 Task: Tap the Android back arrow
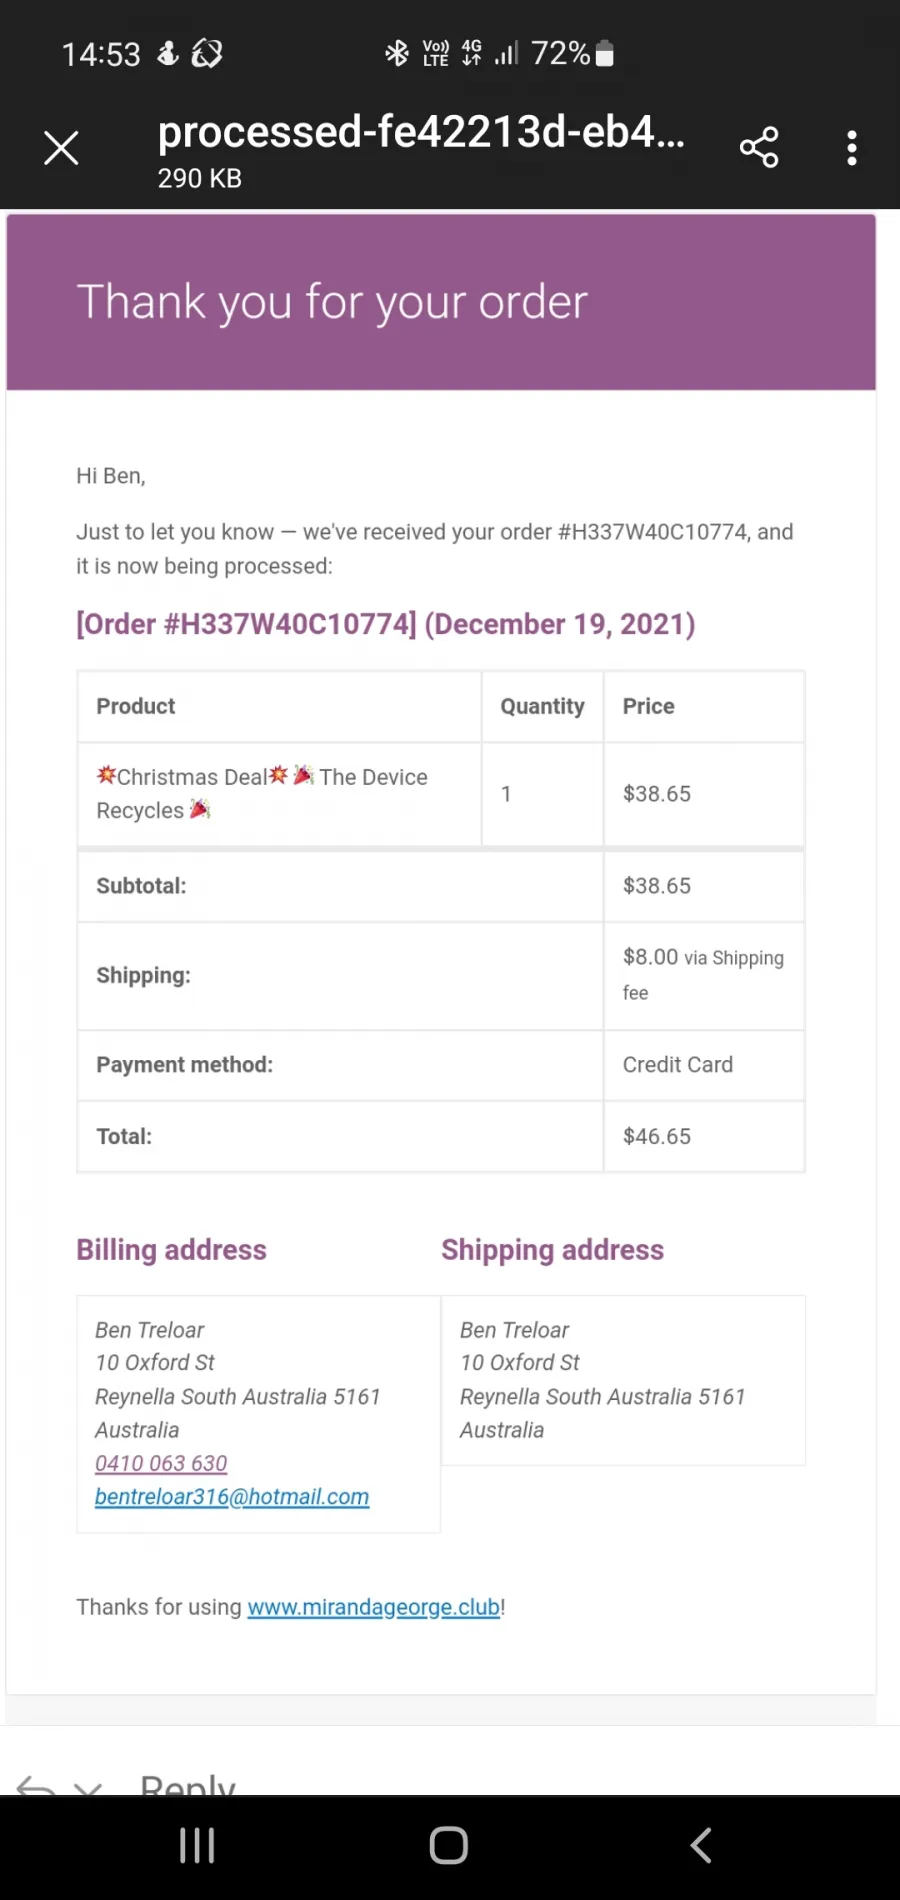[701, 1845]
